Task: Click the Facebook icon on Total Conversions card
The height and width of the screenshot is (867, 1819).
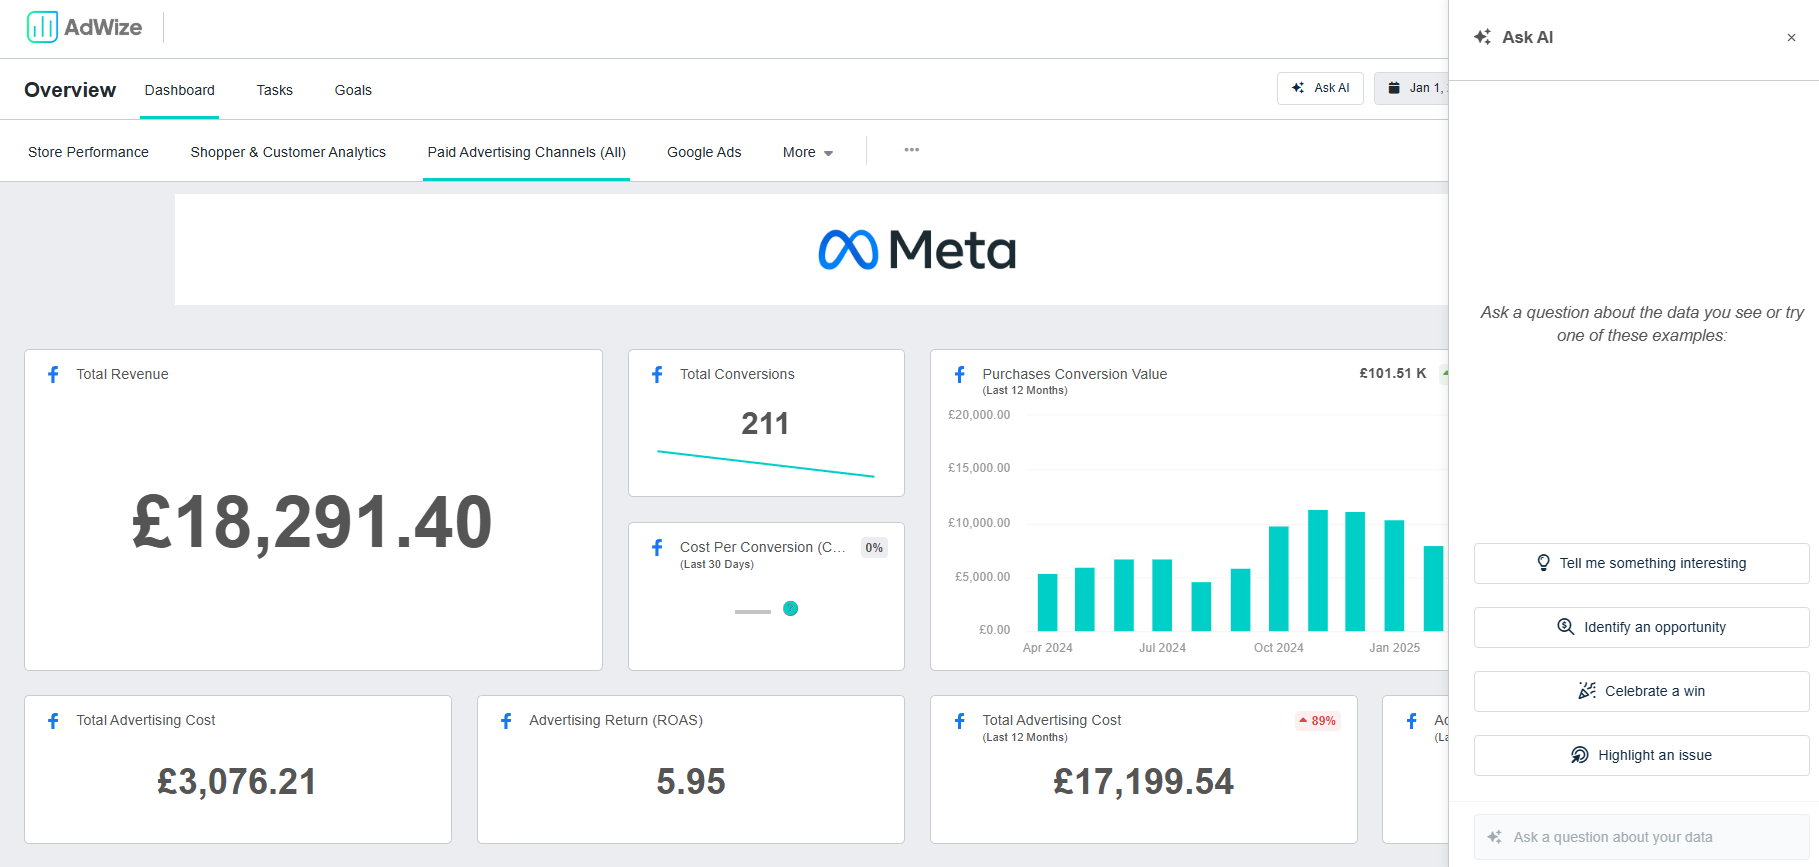Action: click(x=657, y=374)
